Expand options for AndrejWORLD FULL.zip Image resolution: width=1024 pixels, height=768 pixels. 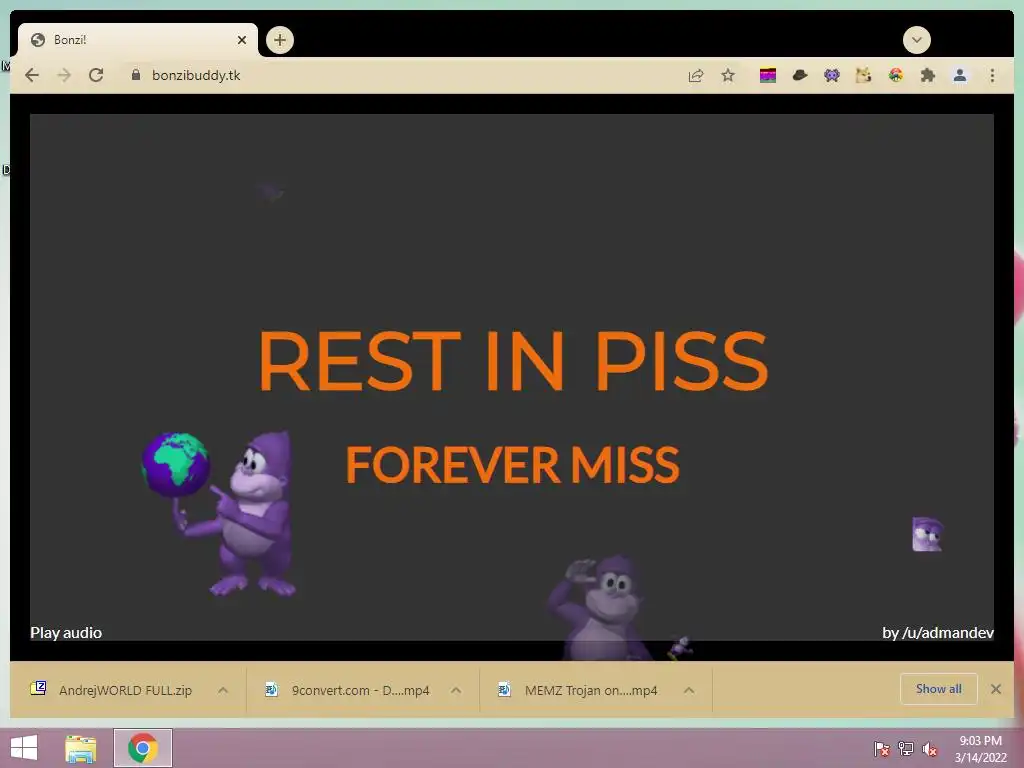[223, 690]
